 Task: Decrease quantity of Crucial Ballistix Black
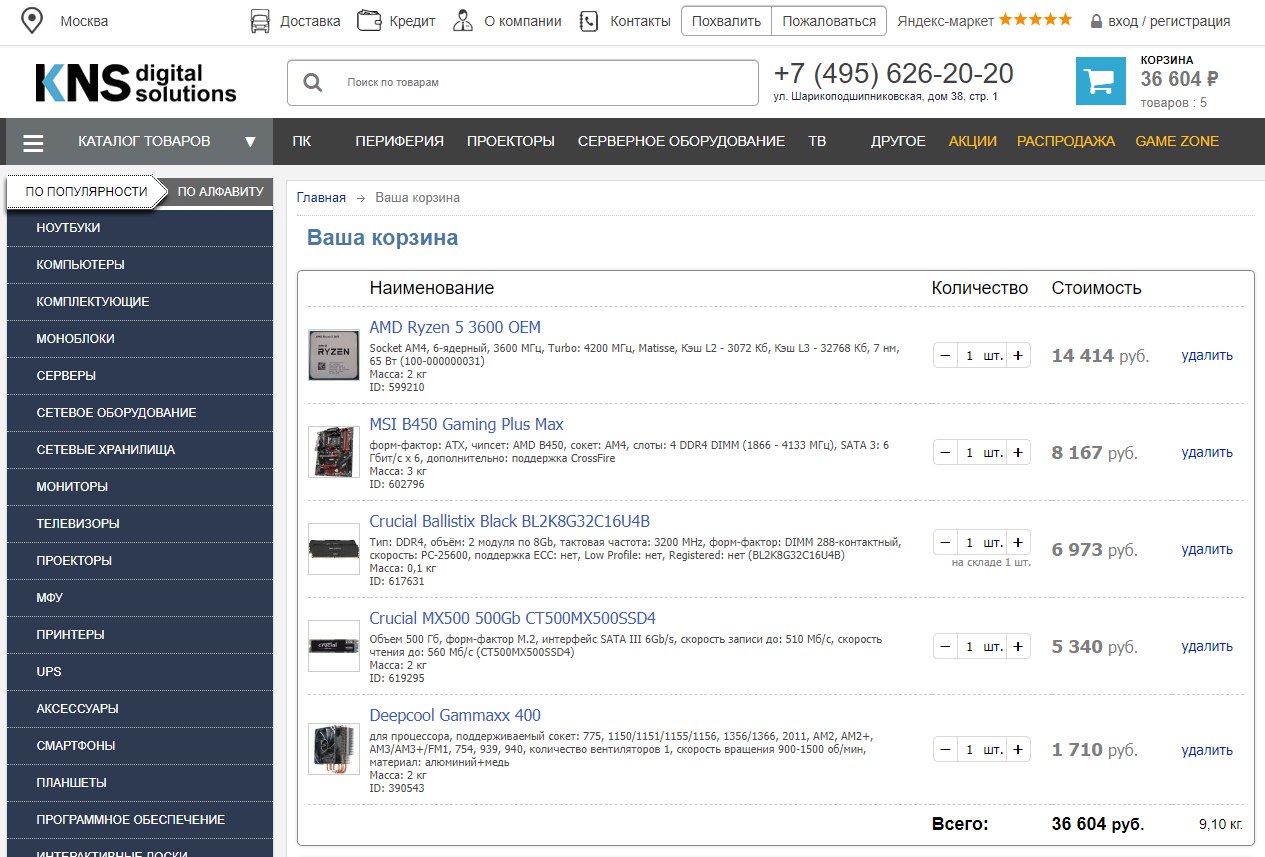click(945, 542)
